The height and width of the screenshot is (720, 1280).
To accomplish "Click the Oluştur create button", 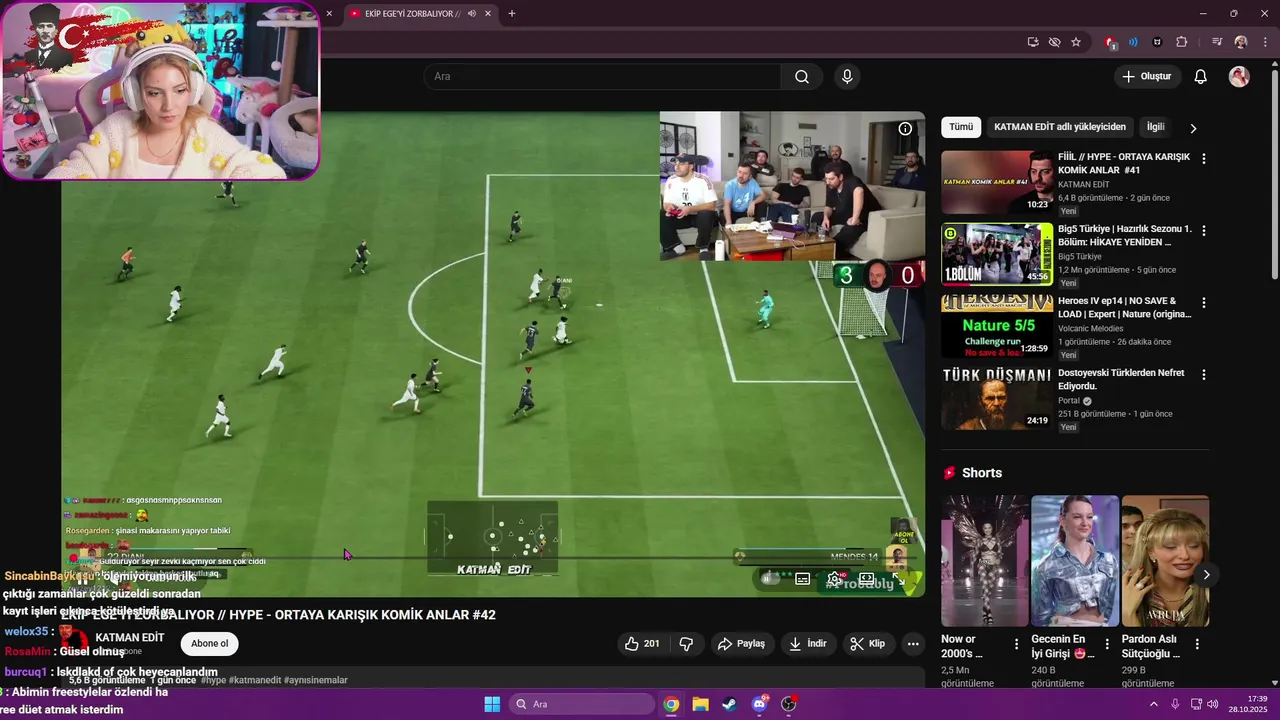I will tap(1147, 77).
